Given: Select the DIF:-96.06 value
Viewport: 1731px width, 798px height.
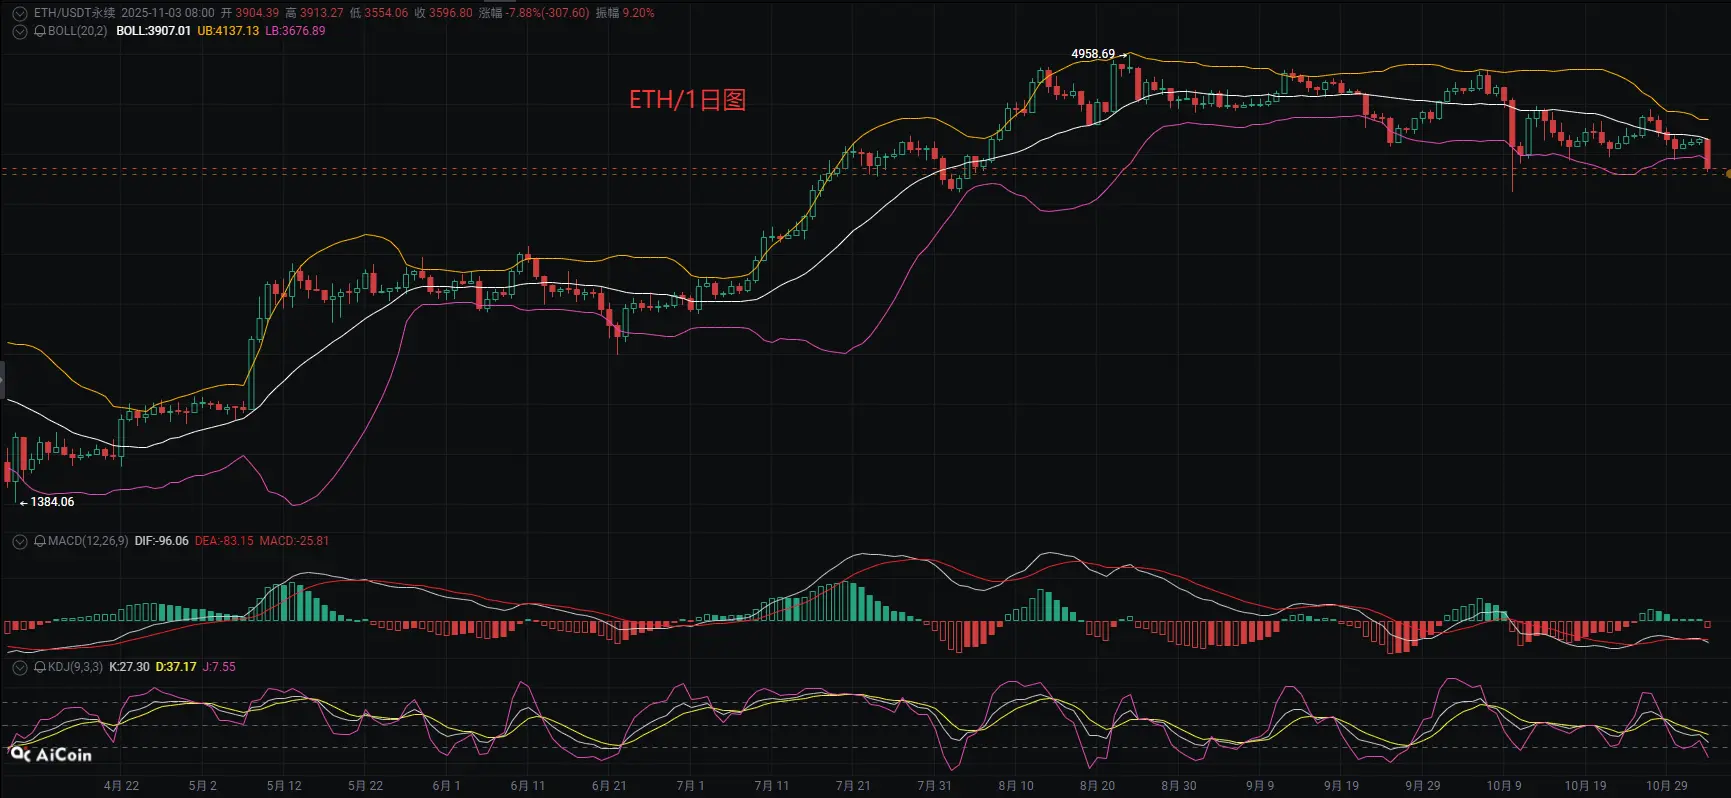Looking at the screenshot, I should (161, 541).
